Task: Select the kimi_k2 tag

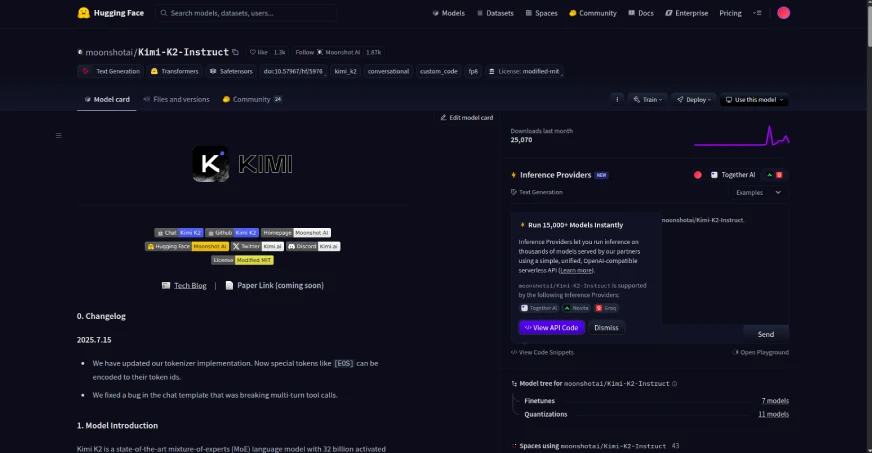Action: [x=345, y=71]
